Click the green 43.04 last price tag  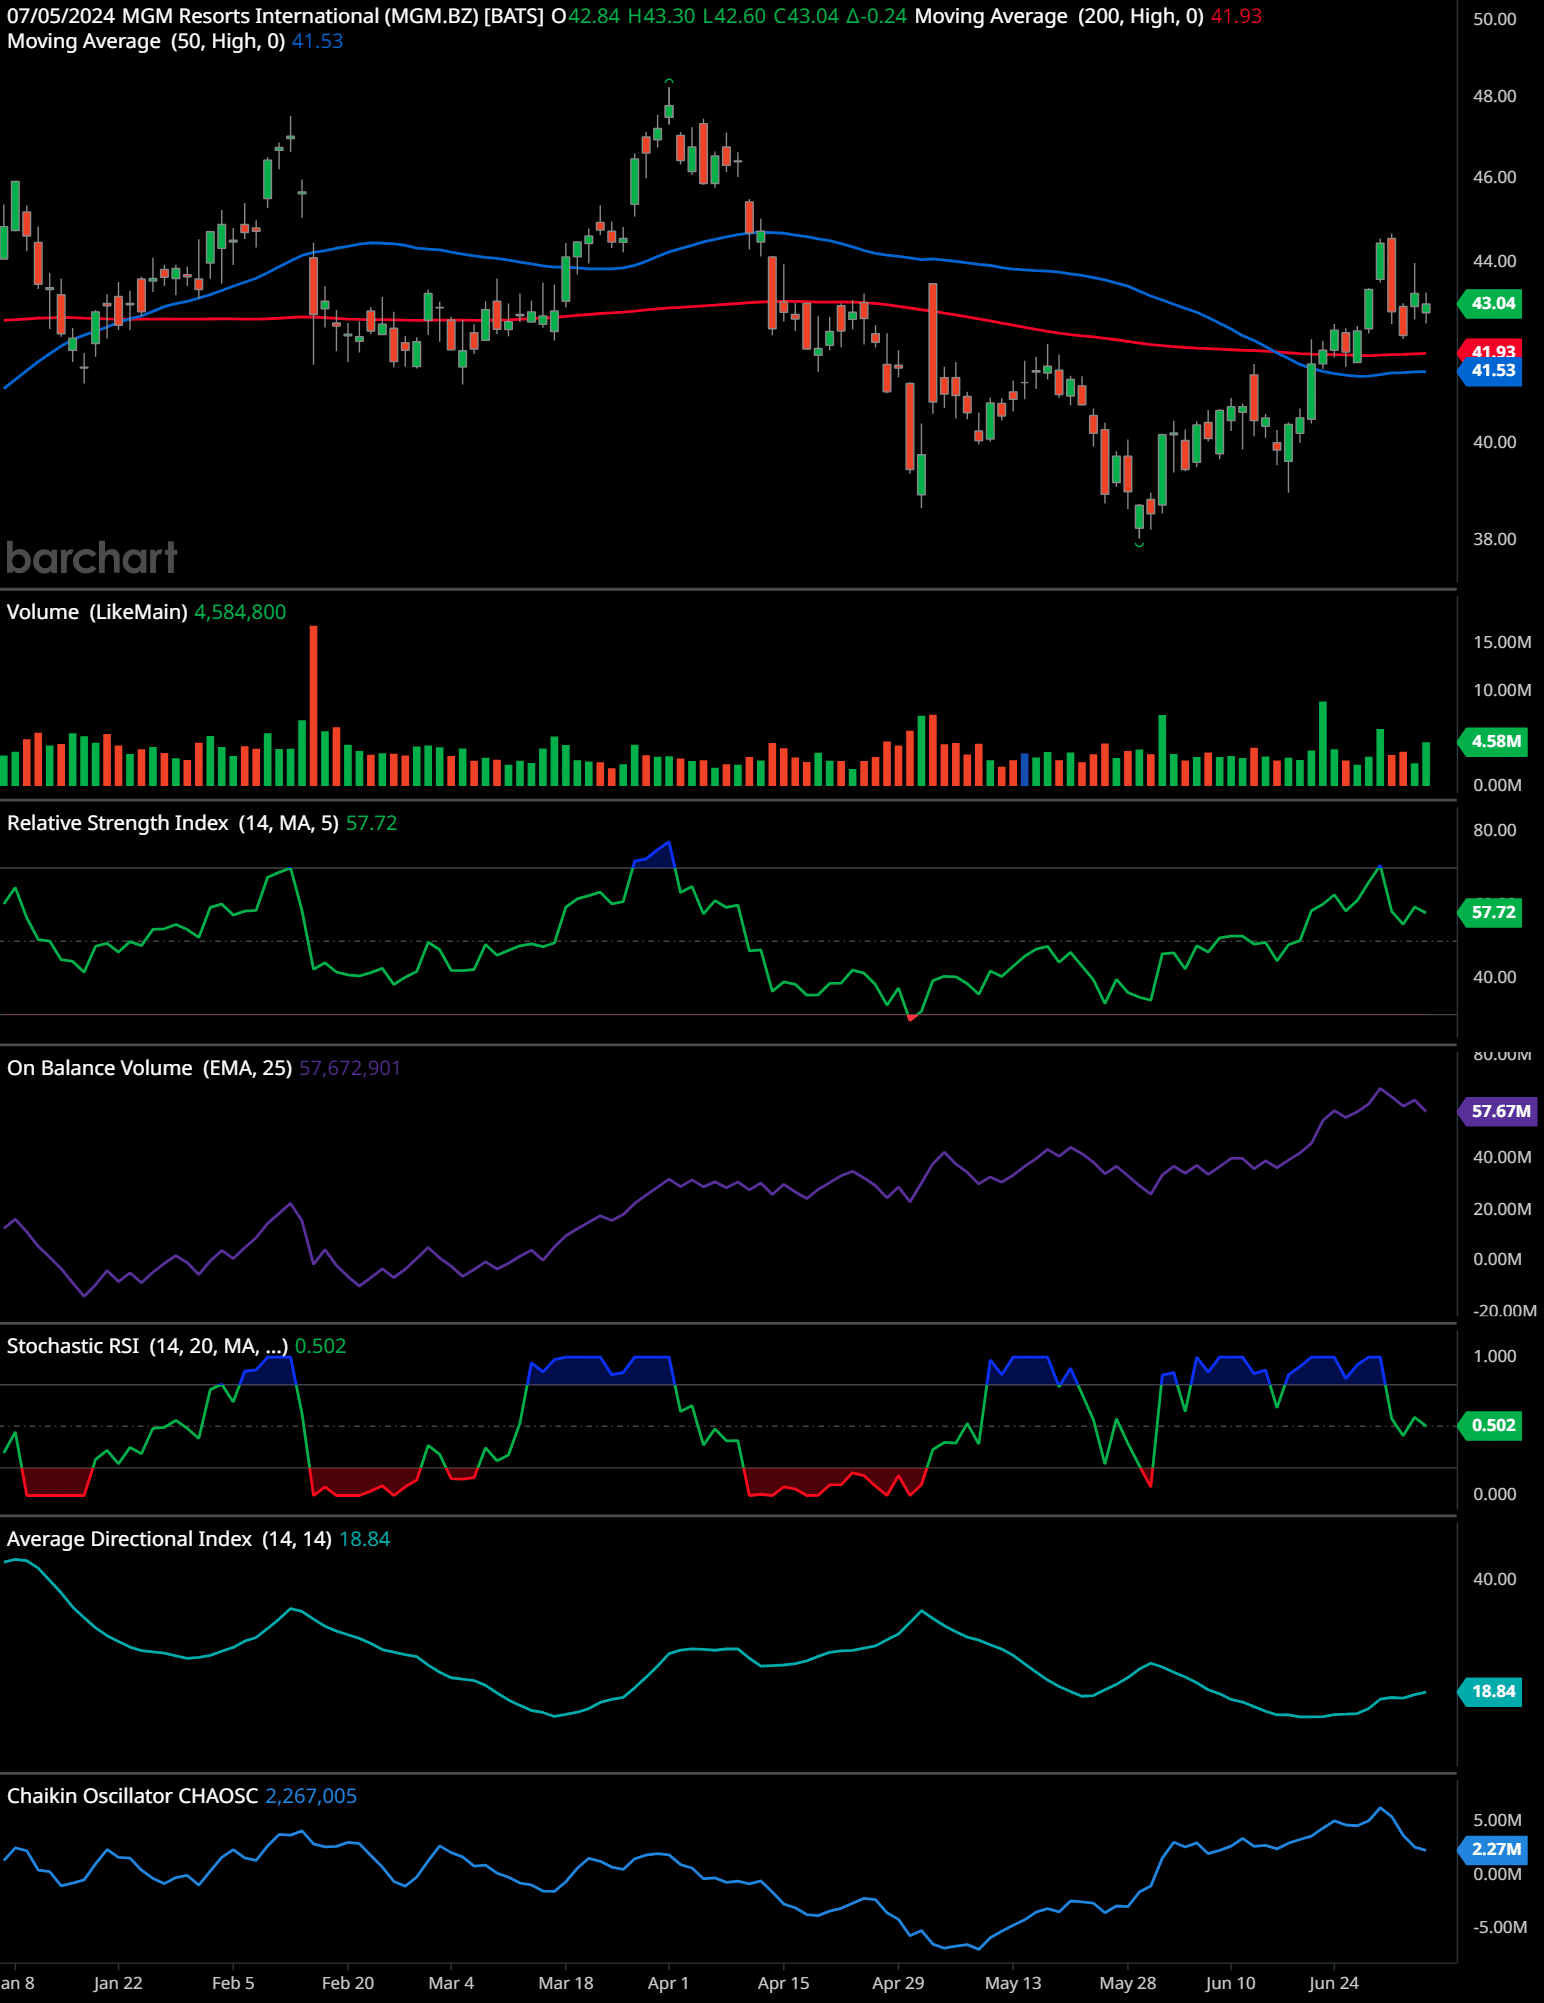click(1491, 303)
